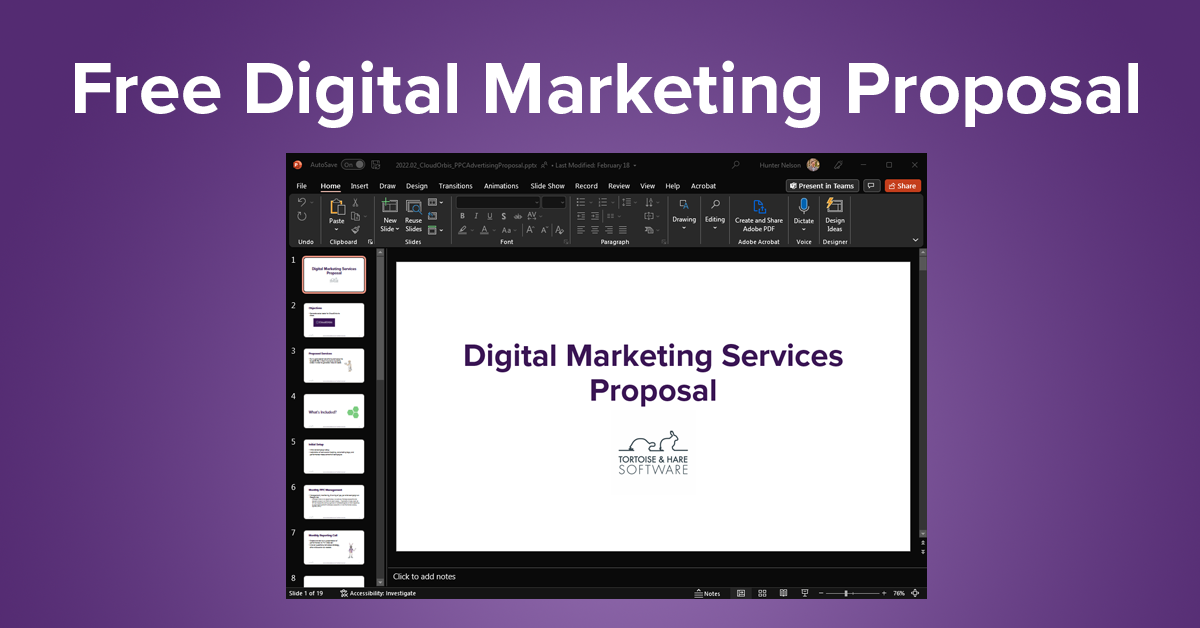Start Slide Show from status bar
The image size is (1200, 628).
[805, 593]
